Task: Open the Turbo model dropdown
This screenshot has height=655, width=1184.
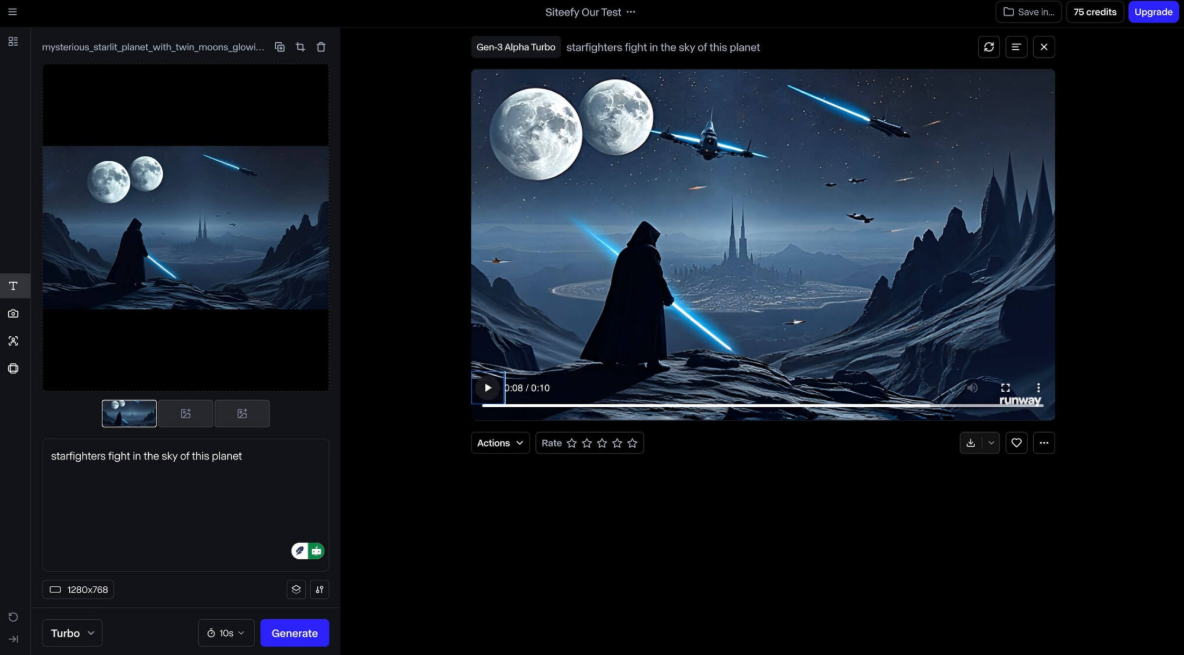Action: tap(72, 633)
